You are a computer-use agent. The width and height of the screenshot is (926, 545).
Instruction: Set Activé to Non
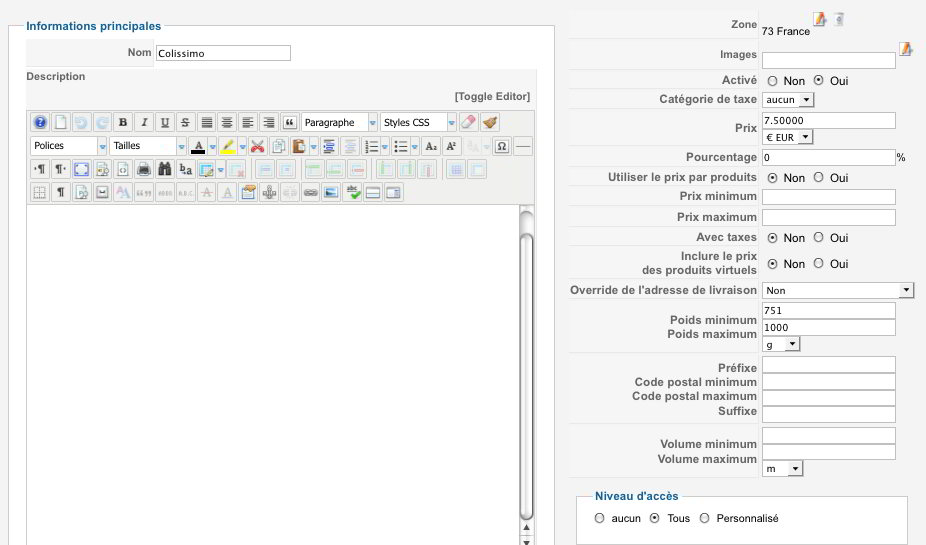(772, 81)
